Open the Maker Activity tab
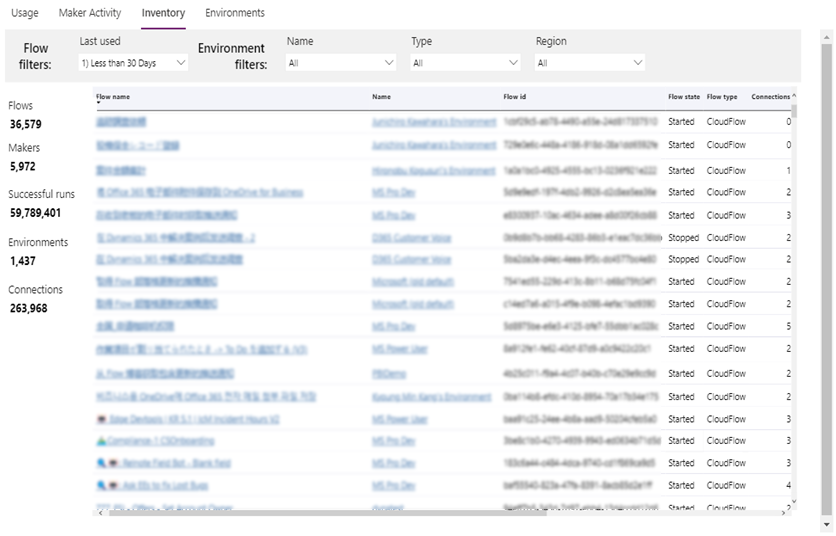 click(x=90, y=13)
